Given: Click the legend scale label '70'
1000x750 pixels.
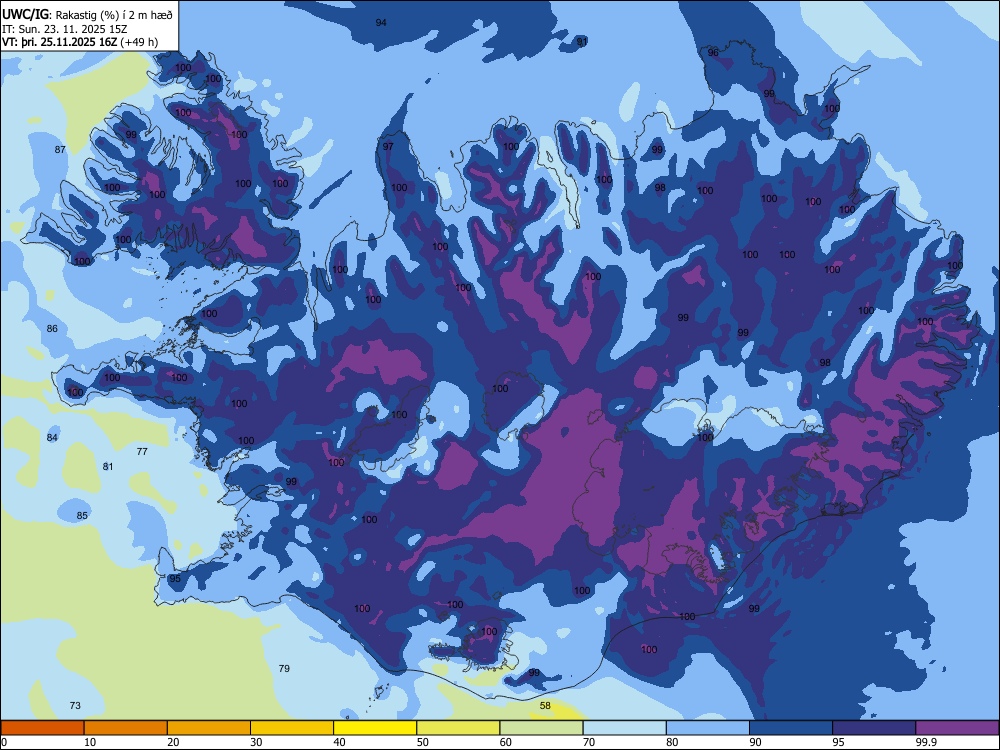Looking at the screenshot, I should pyautogui.click(x=589, y=742).
